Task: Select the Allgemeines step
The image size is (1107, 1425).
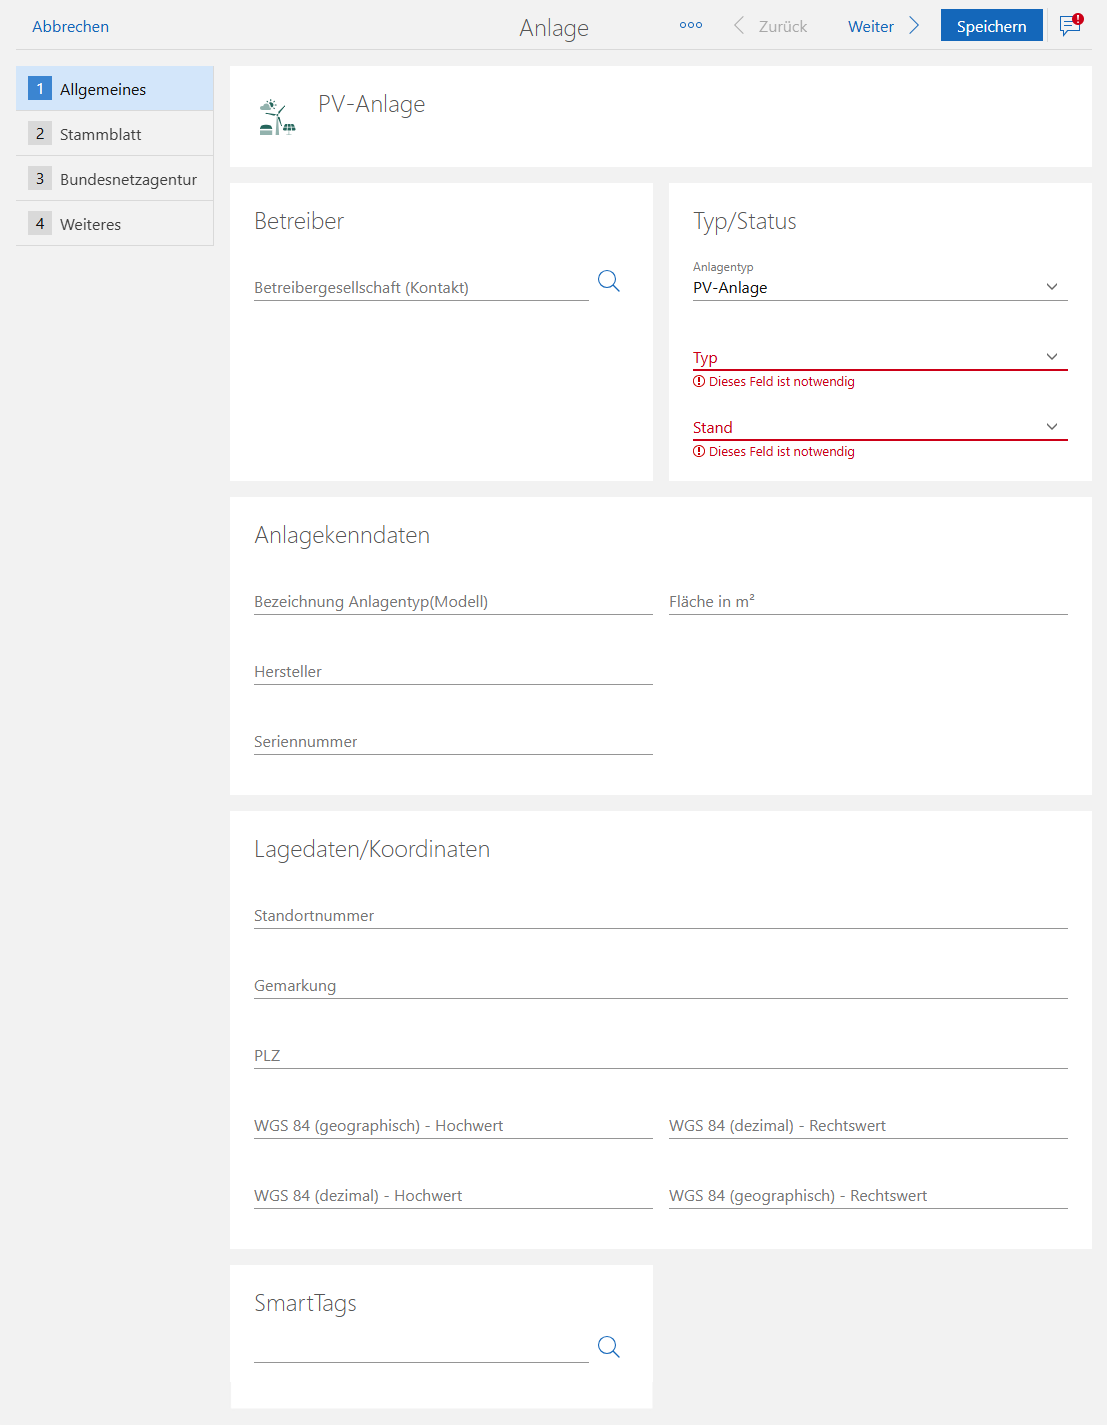Action: (103, 88)
